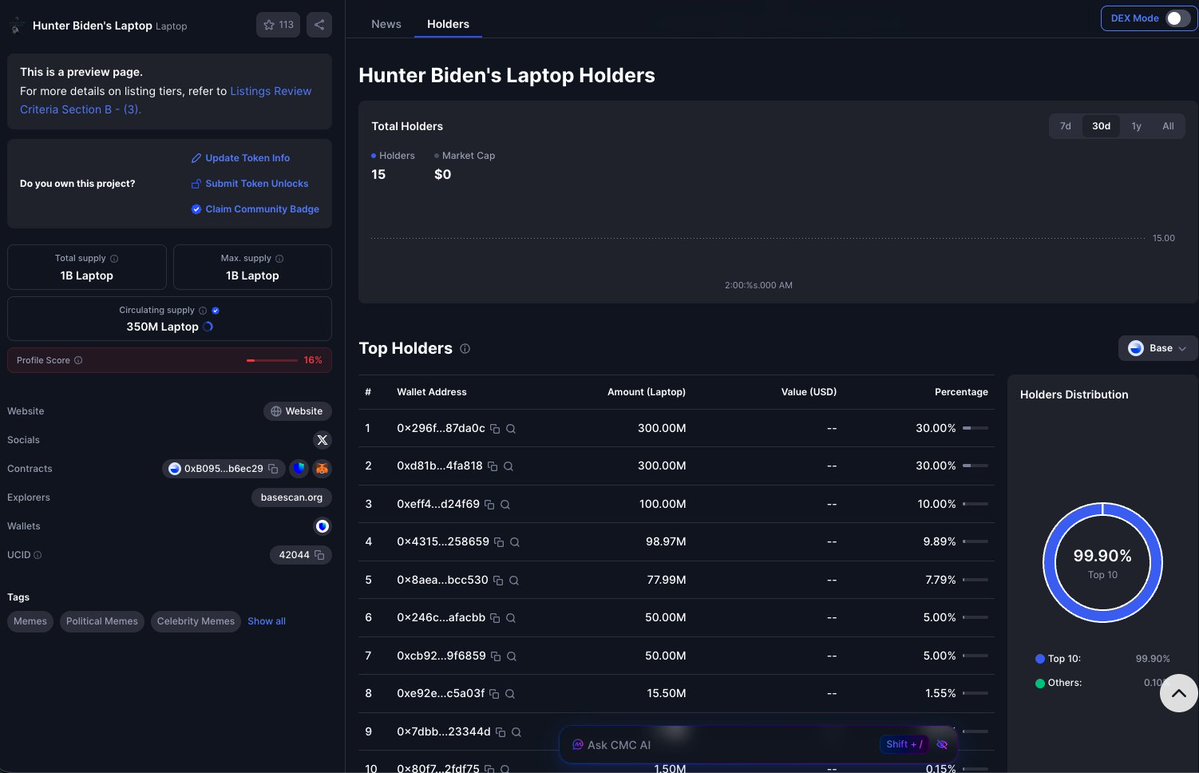Viewport: 1199px width, 773px height.
Task: Click the 30.00% bar for 0x296f...87da0c
Action: pyautogui.click(x=975, y=428)
